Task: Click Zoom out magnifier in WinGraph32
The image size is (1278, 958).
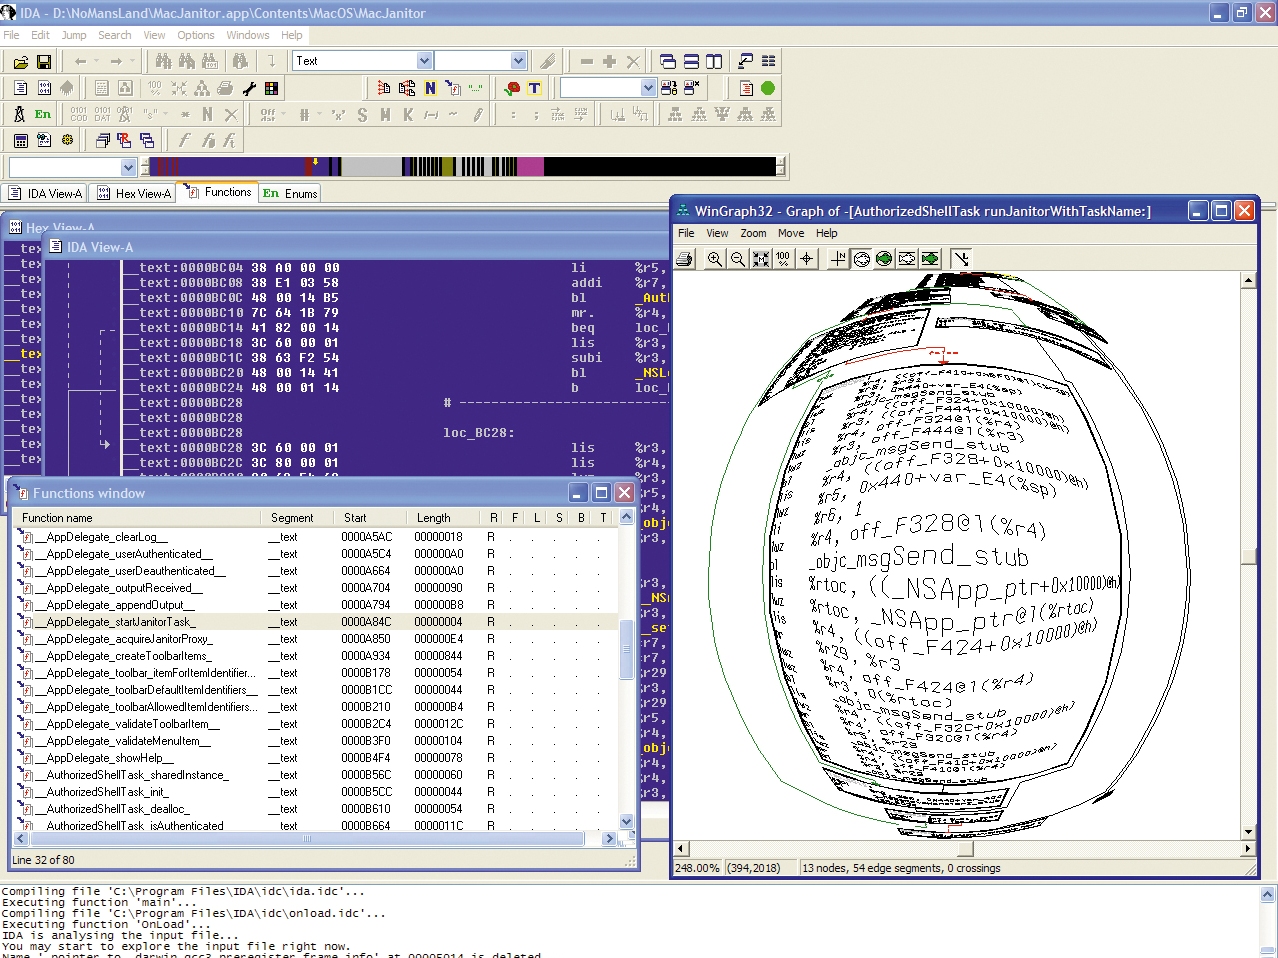Action: coord(738,259)
